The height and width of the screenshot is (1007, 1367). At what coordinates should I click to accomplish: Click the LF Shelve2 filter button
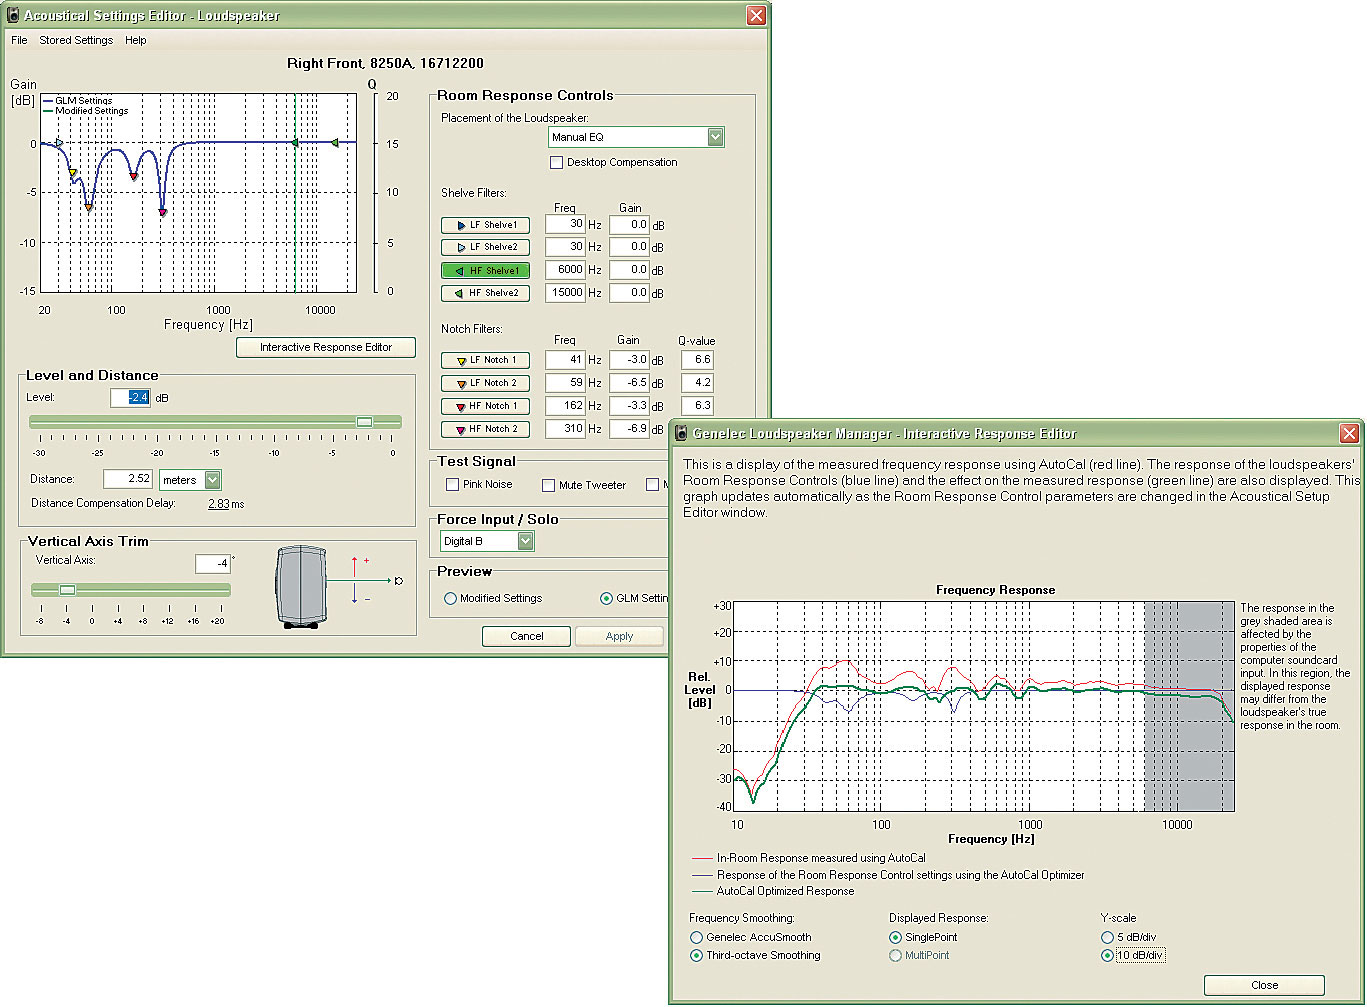(485, 247)
